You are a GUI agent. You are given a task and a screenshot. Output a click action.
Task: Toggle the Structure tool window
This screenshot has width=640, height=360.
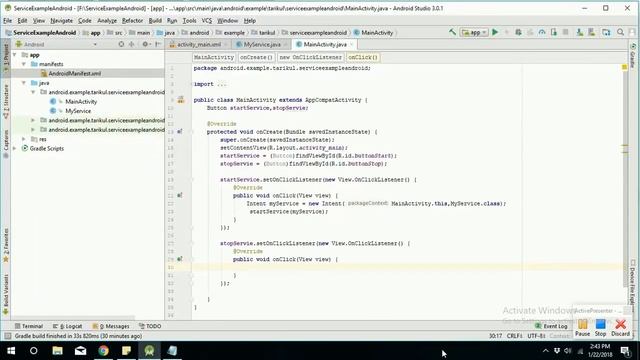pos(6,101)
